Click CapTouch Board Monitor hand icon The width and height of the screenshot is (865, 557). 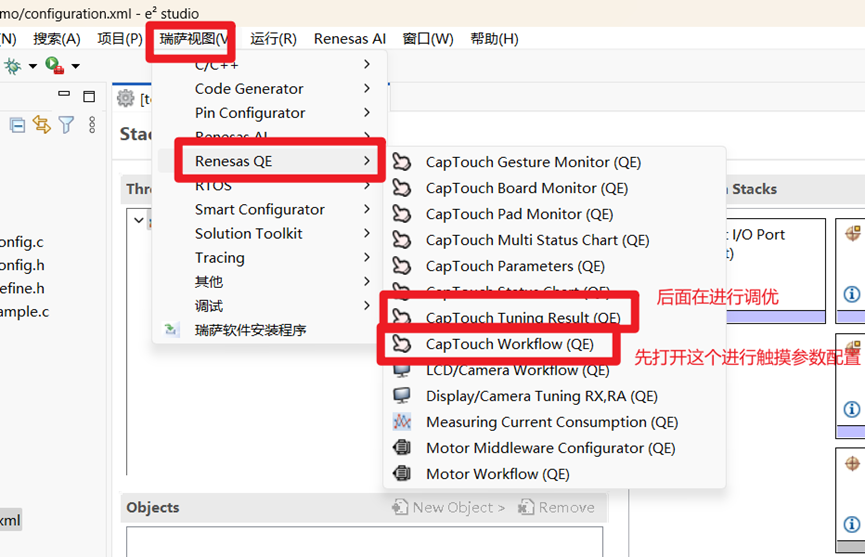(402, 188)
